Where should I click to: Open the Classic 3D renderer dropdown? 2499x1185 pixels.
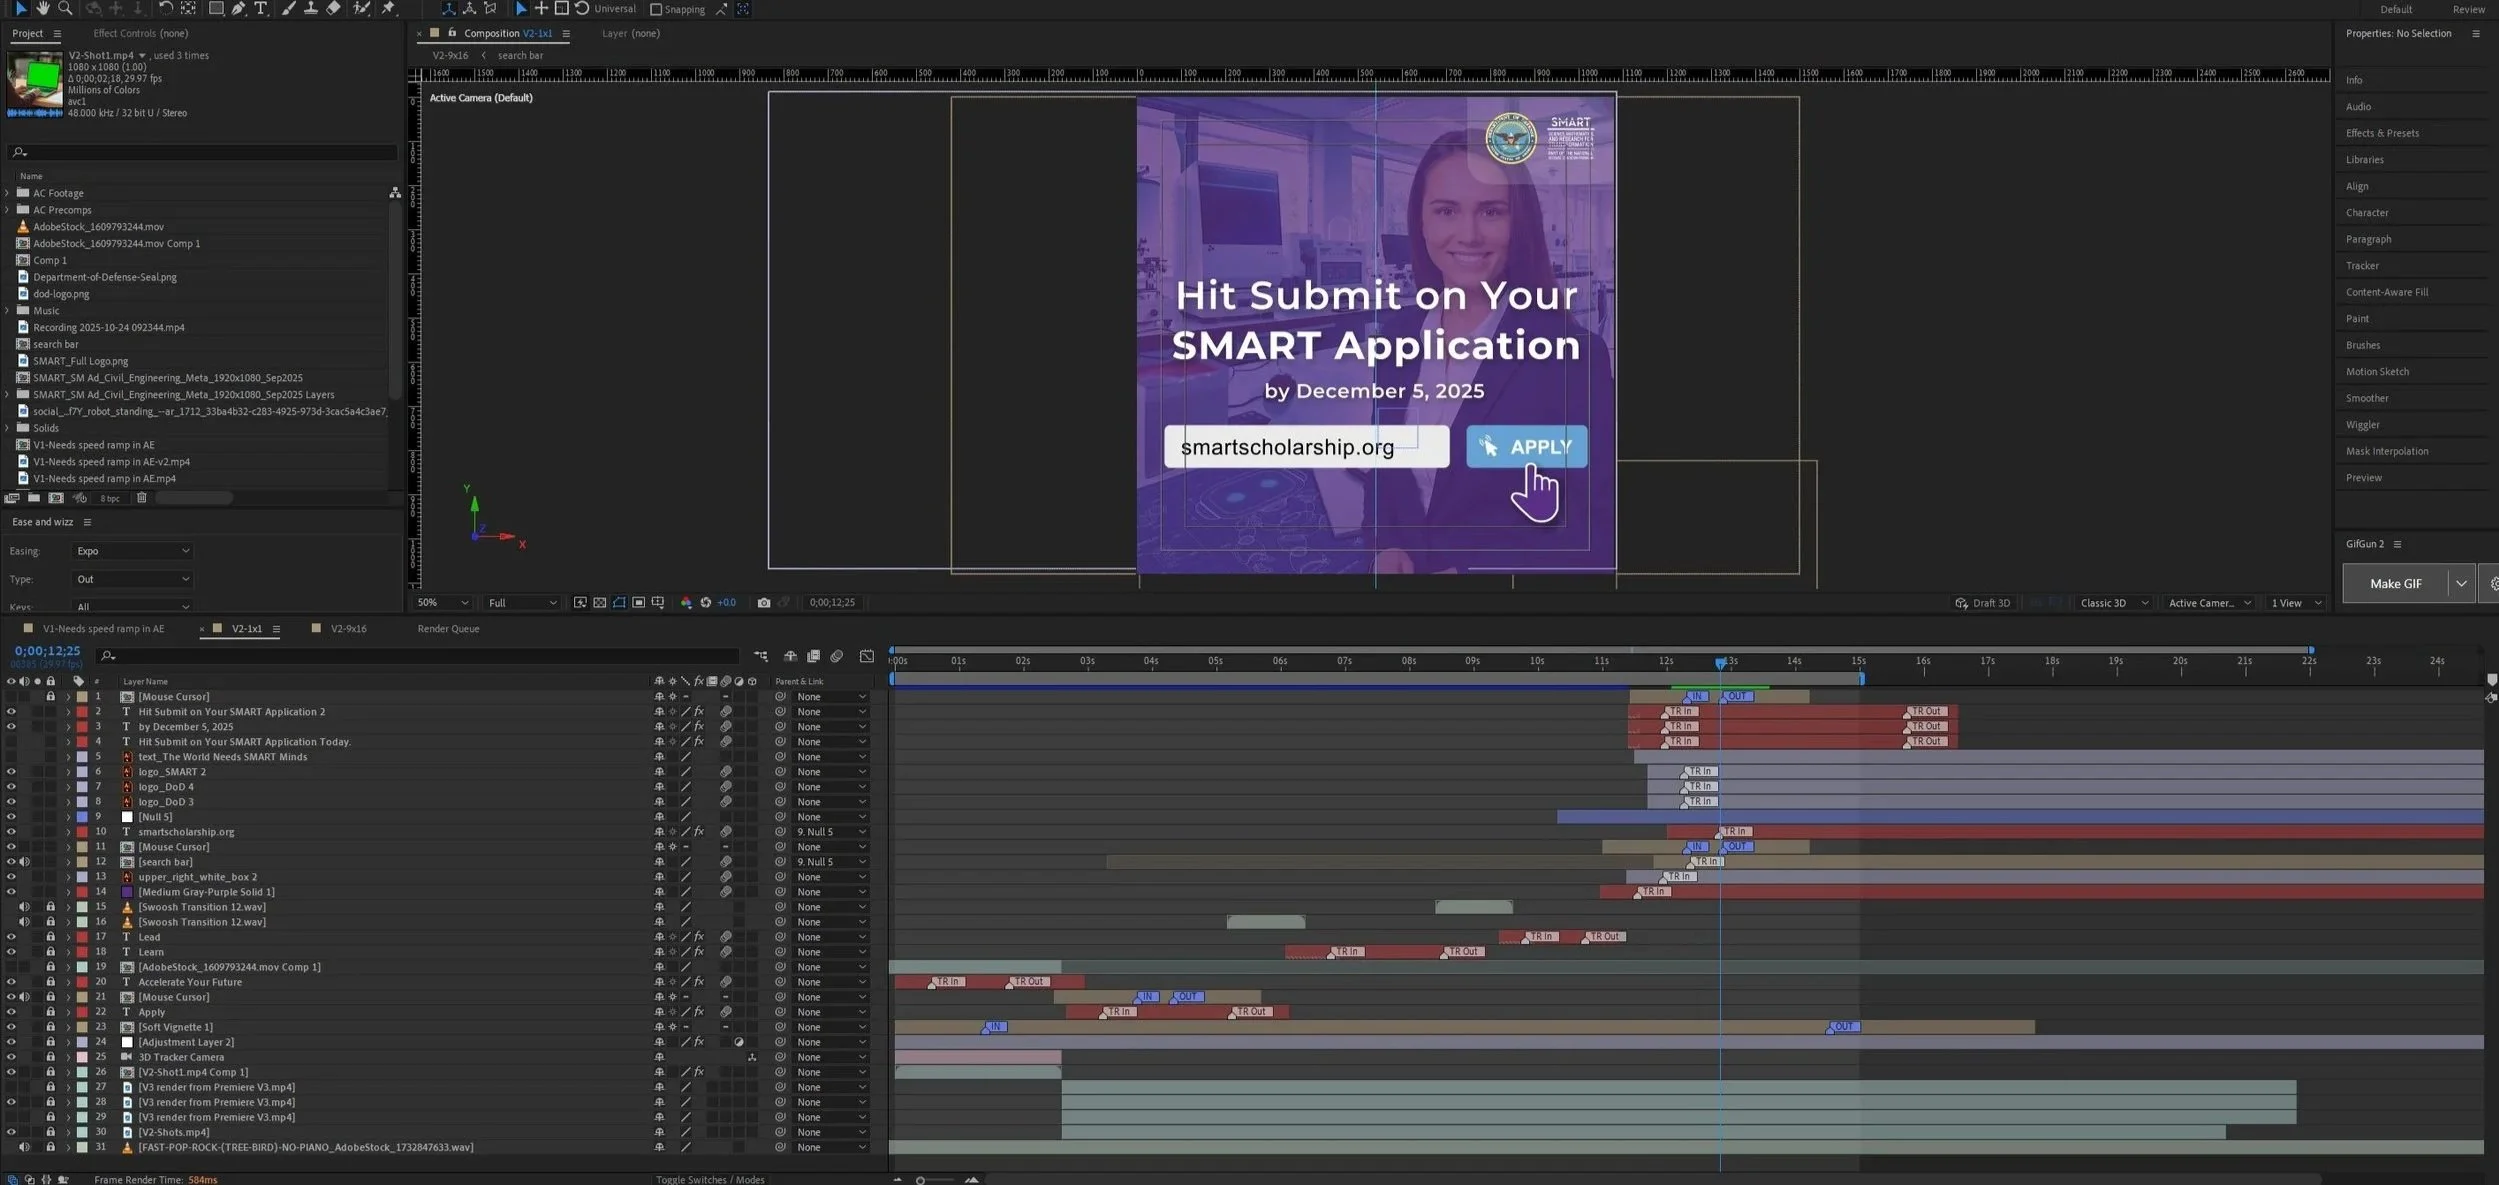2113,603
